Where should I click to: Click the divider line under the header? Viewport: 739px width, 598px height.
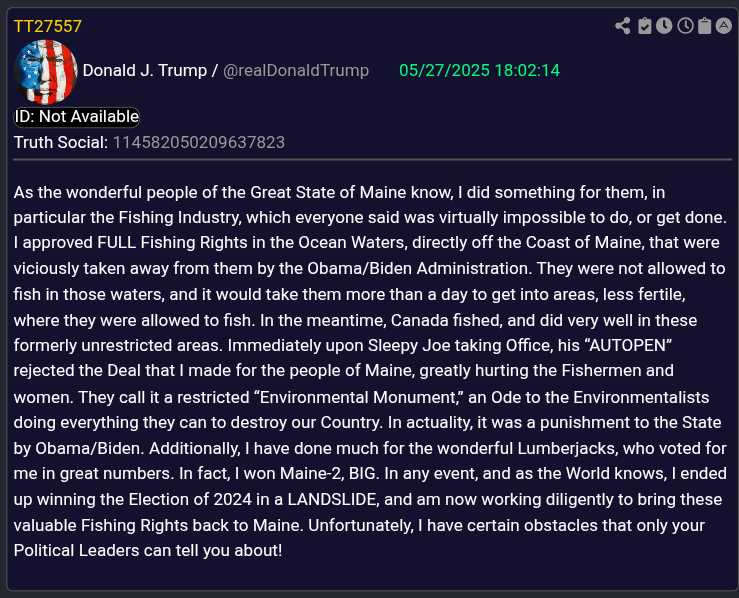(x=372, y=159)
